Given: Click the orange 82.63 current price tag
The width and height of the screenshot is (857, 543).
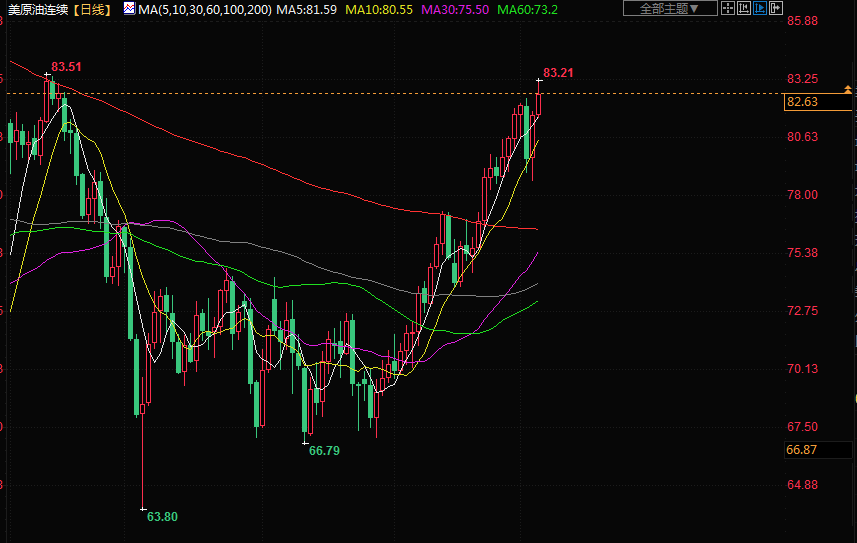Looking at the screenshot, I should 803,102.
